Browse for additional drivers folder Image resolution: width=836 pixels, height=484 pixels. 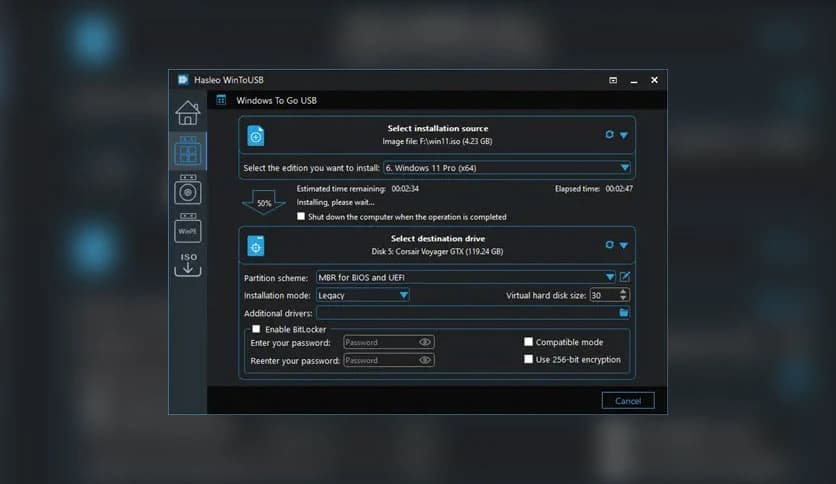tap(623, 313)
